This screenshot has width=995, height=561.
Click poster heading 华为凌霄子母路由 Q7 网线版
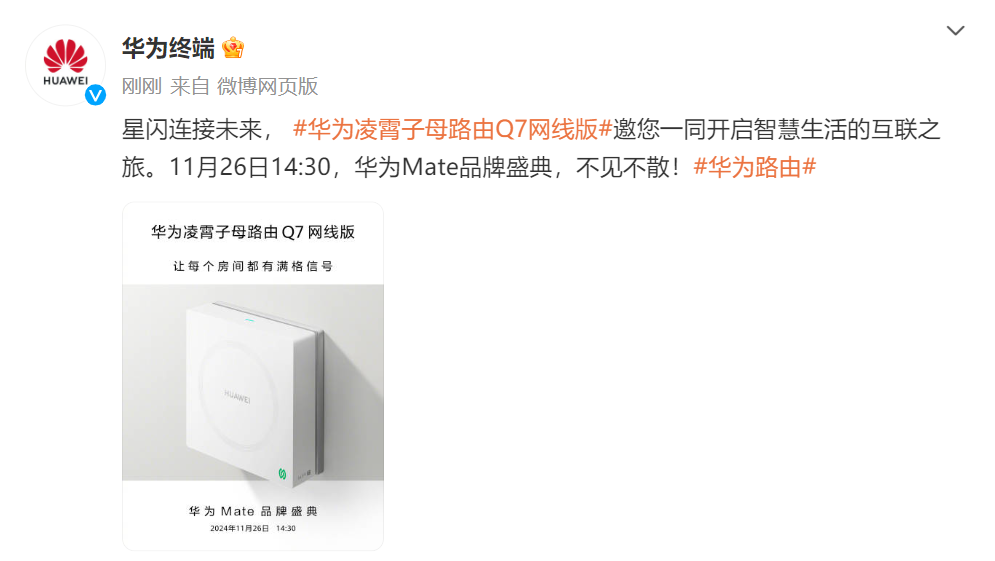click(x=253, y=232)
